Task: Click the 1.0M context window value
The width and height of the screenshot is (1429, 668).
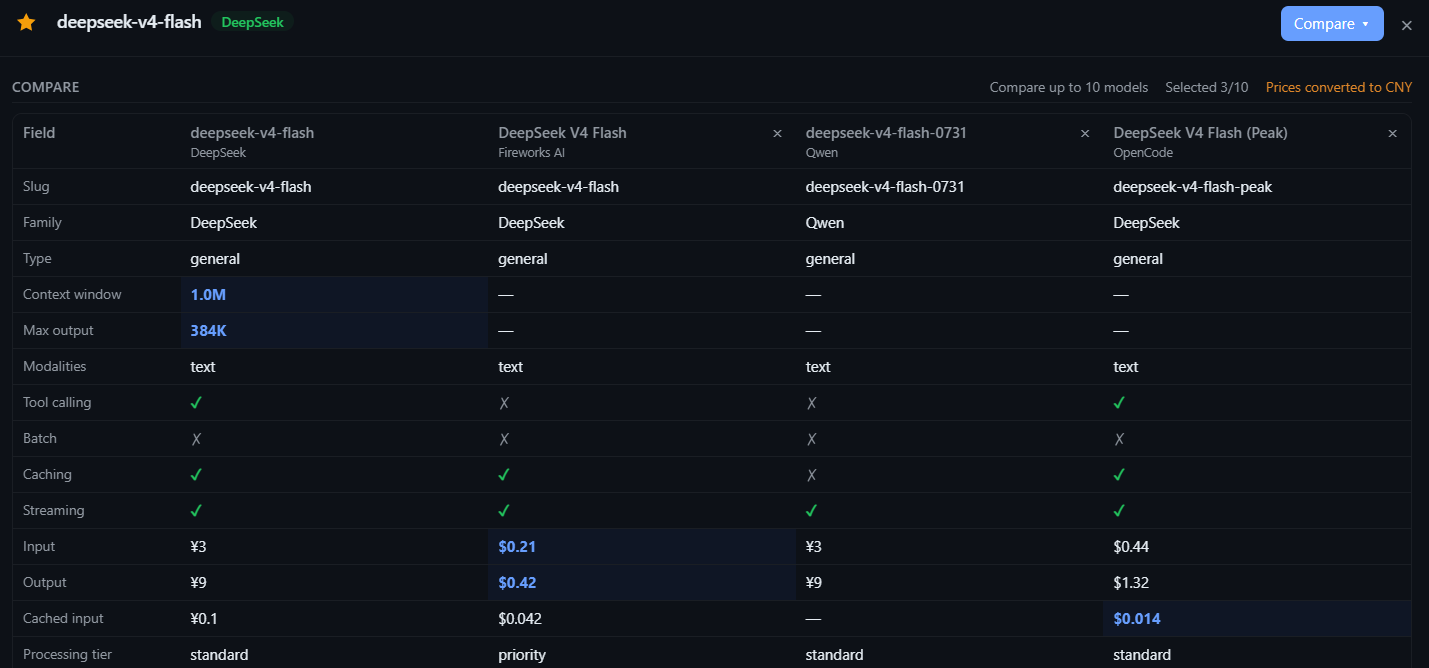Action: point(208,295)
